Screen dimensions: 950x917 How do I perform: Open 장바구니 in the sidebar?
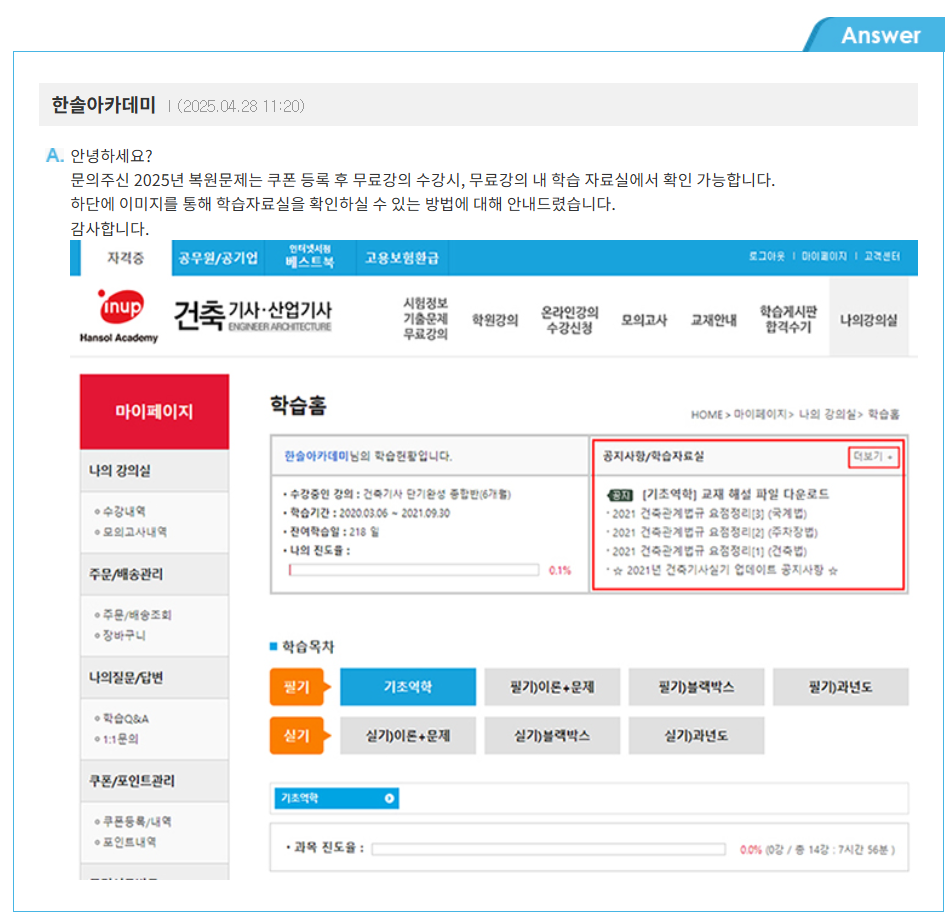tap(124, 635)
